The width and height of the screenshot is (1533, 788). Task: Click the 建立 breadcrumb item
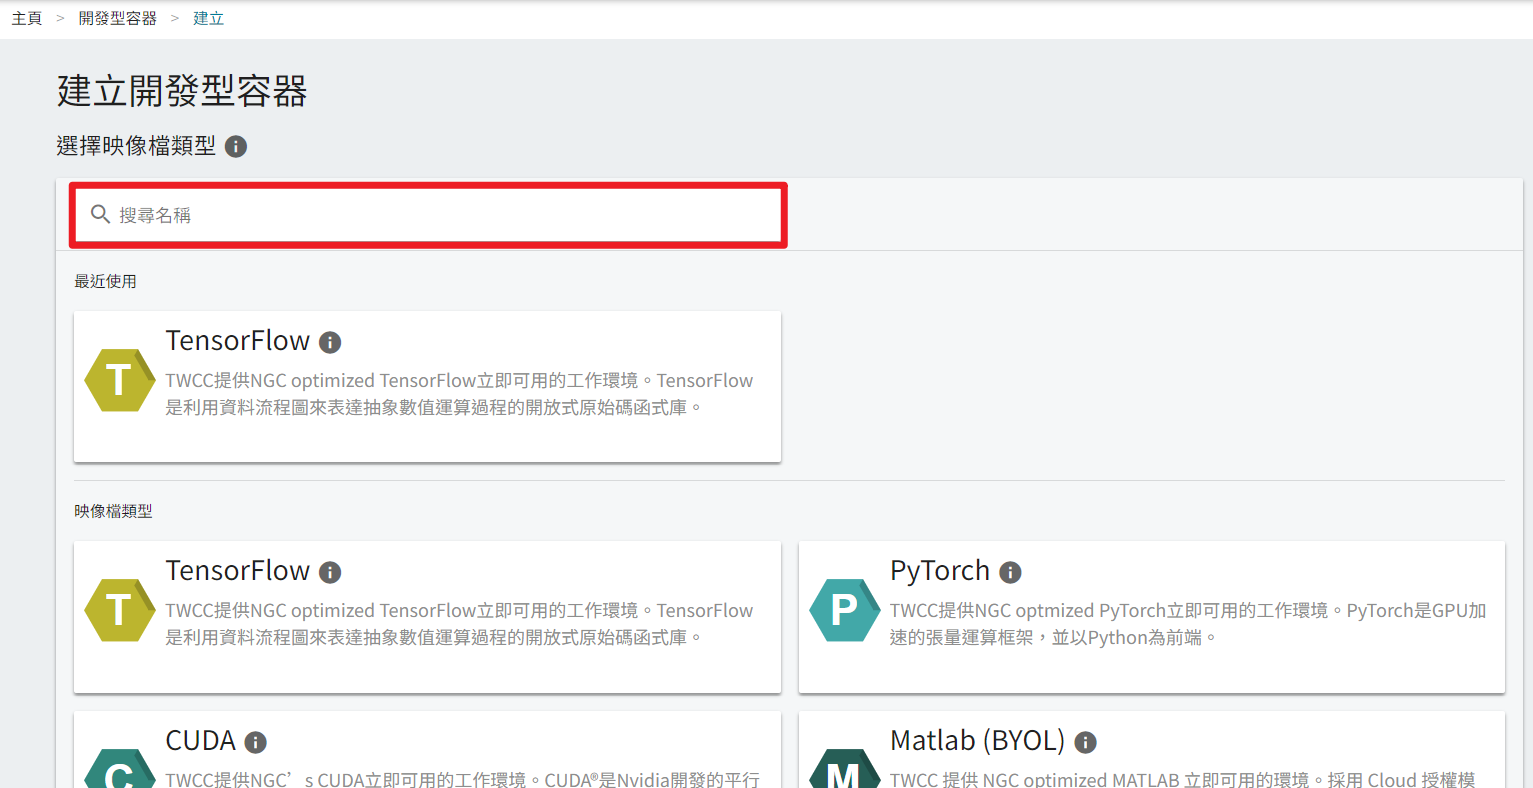pos(209,18)
